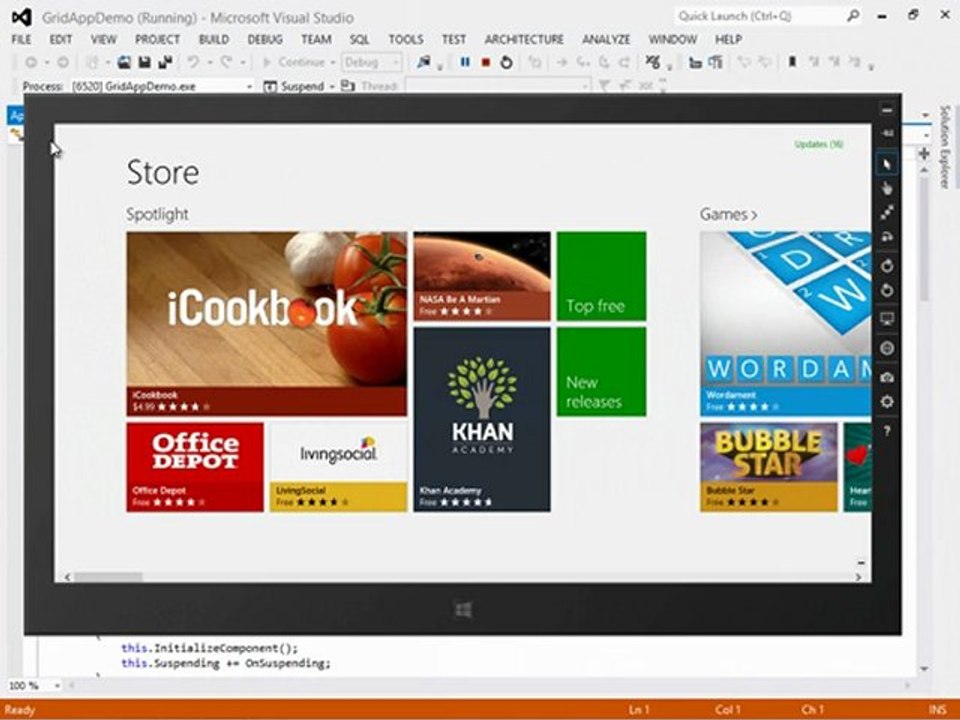Expand the Redo history dropdown arrow

tap(242, 62)
